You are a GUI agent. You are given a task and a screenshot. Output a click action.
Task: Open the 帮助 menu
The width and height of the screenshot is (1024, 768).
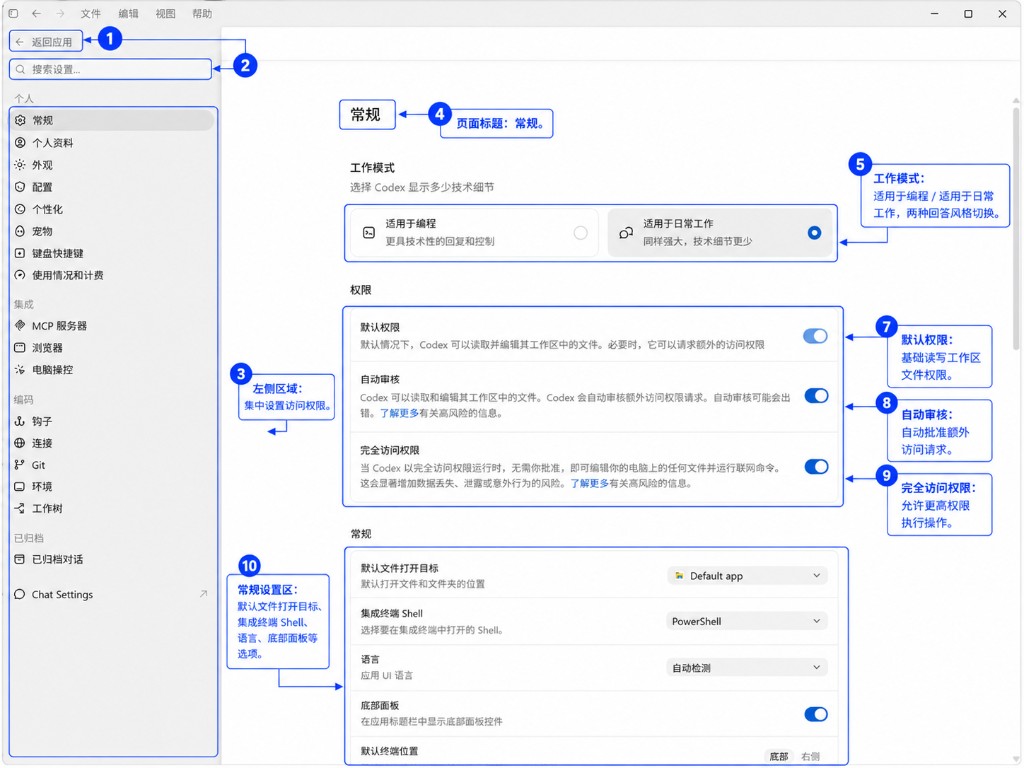click(202, 13)
